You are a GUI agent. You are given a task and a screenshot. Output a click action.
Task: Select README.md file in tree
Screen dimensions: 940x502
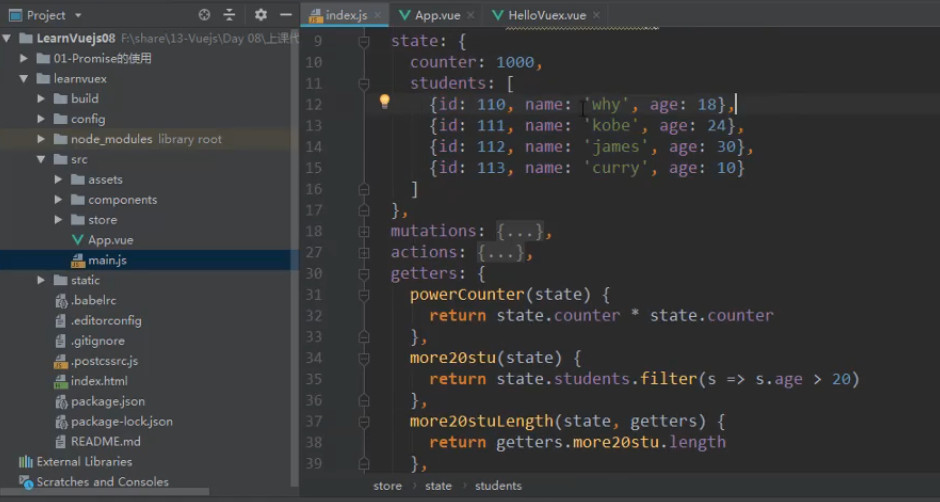point(98,441)
